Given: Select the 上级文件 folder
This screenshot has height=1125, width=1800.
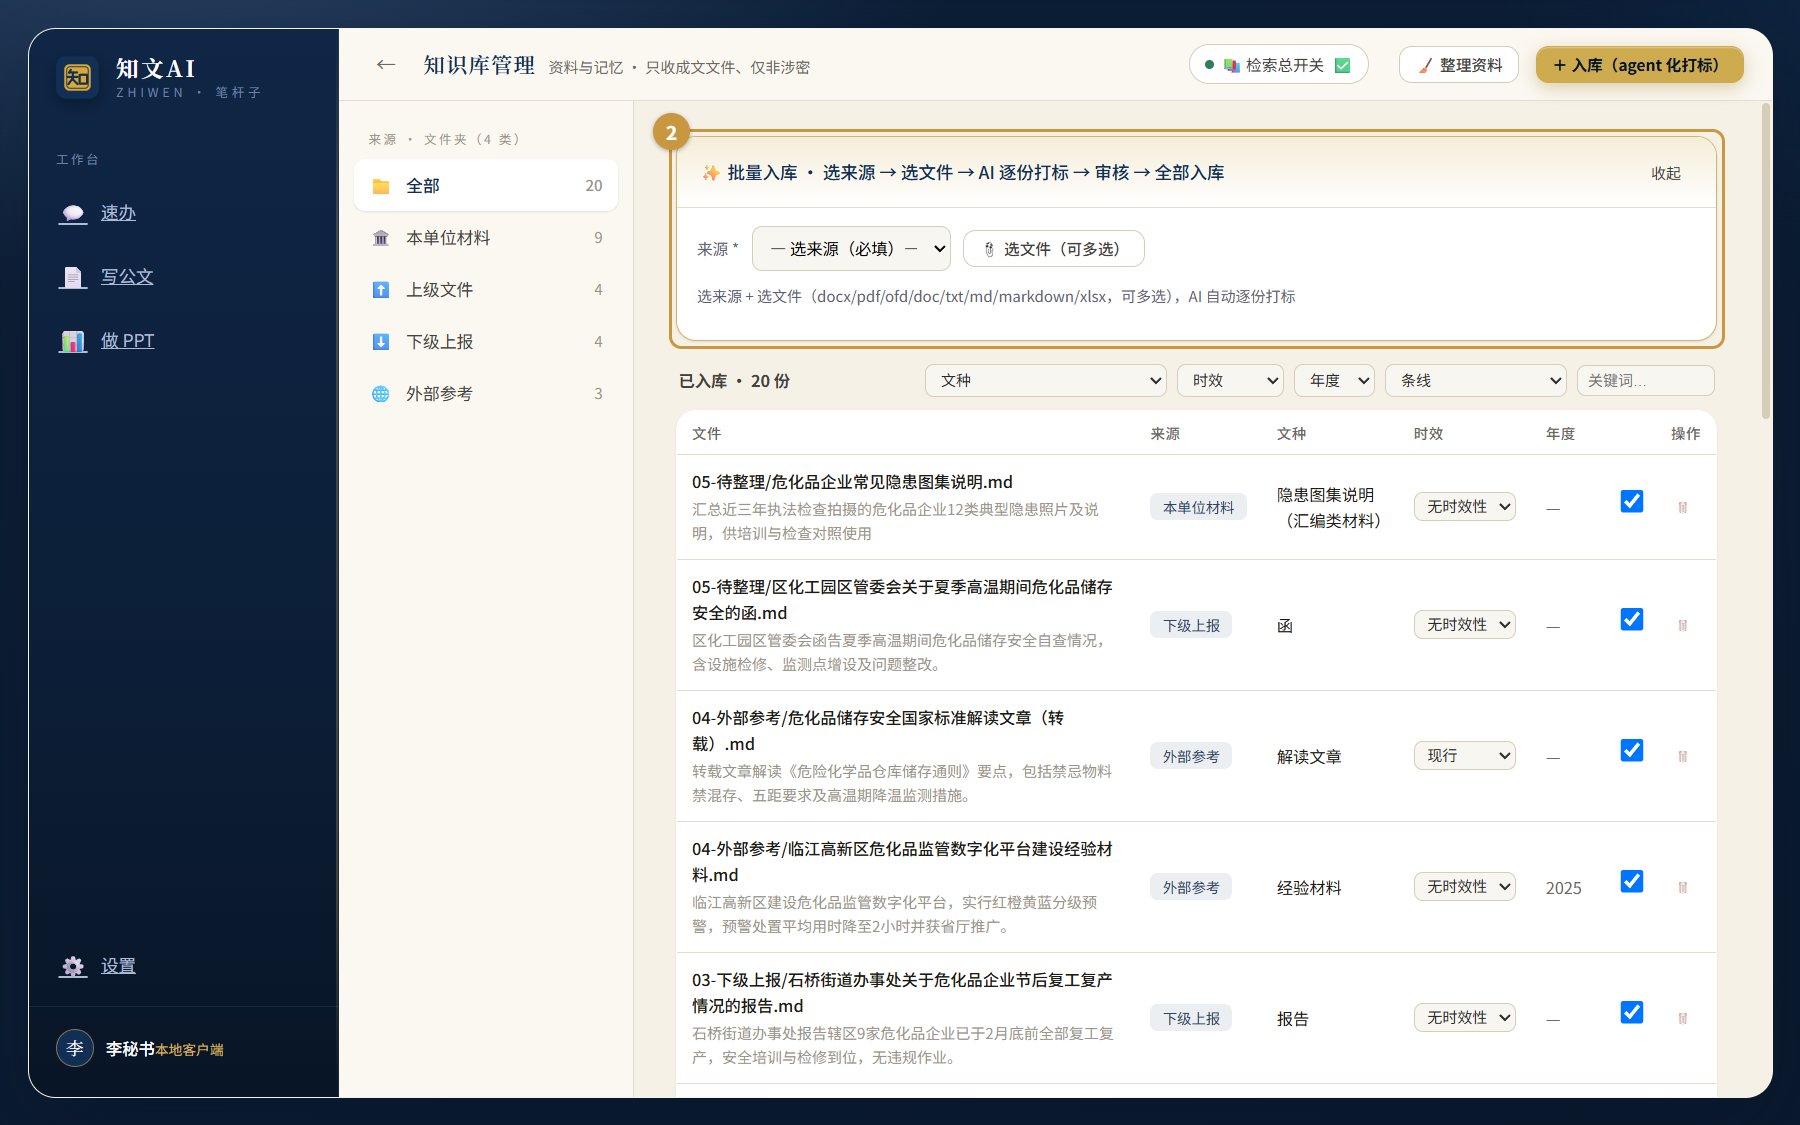Looking at the screenshot, I should [x=486, y=289].
